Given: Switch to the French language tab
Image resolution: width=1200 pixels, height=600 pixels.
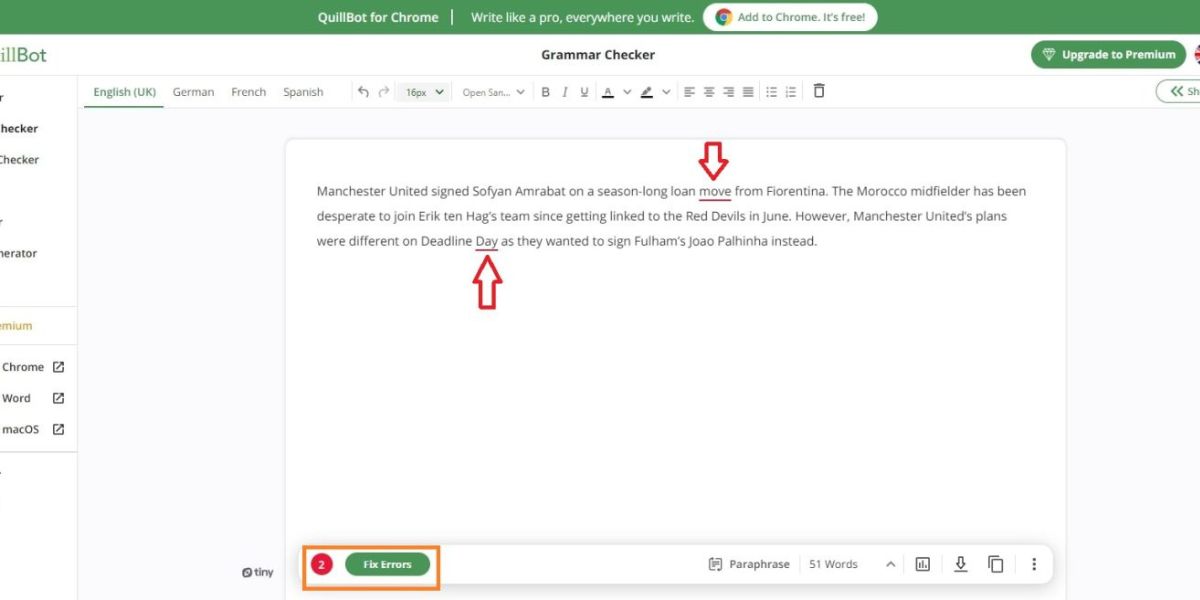Looking at the screenshot, I should (x=248, y=92).
